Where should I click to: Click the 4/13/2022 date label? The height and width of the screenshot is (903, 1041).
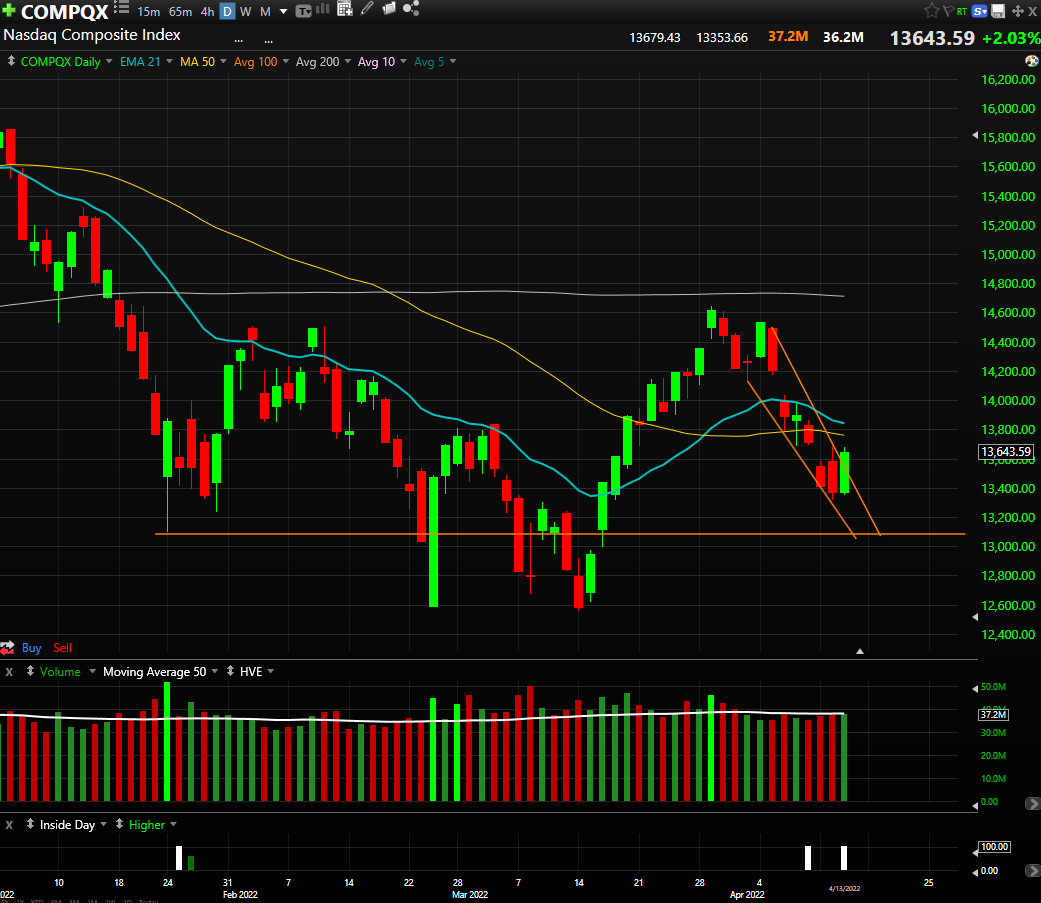(x=844, y=888)
